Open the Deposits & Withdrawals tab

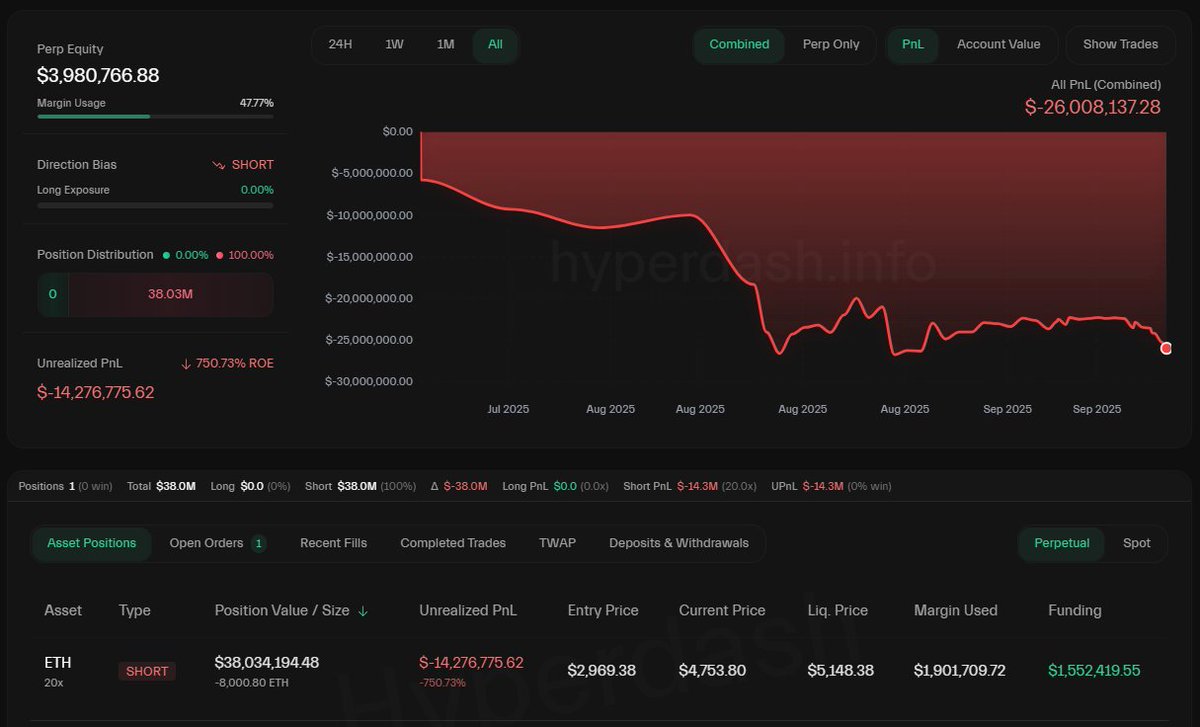tap(679, 543)
